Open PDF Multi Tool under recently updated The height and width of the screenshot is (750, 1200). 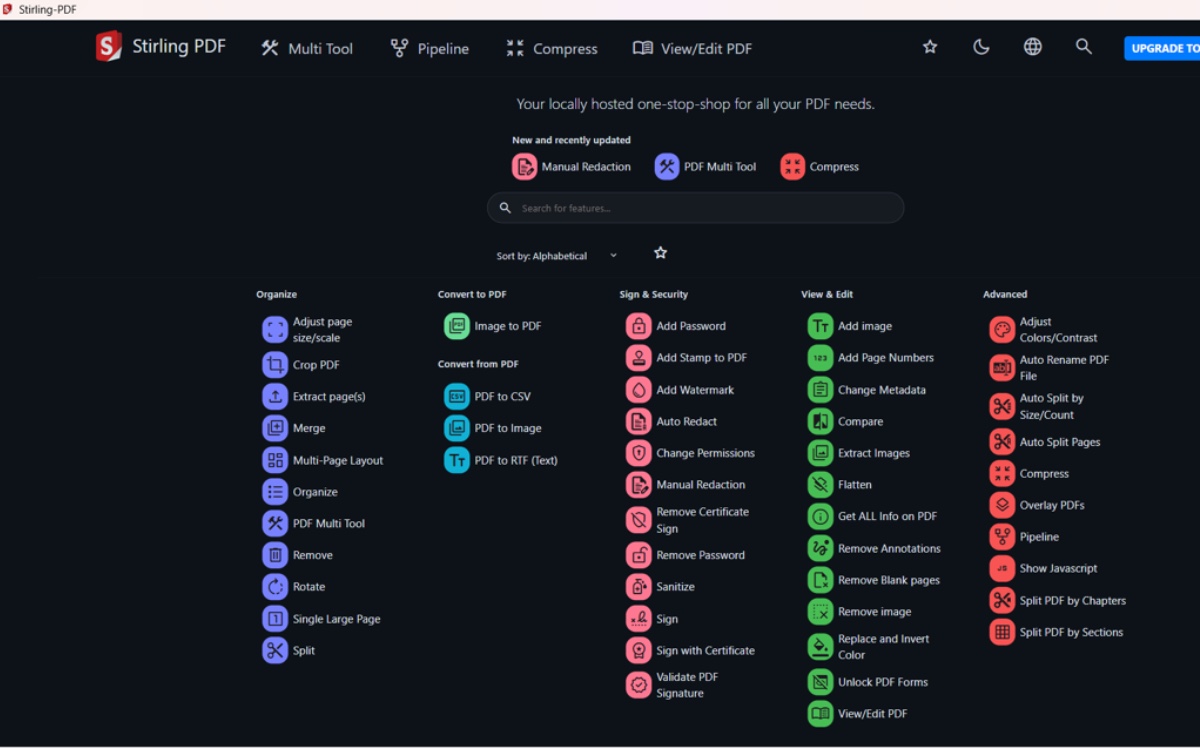[x=706, y=167]
